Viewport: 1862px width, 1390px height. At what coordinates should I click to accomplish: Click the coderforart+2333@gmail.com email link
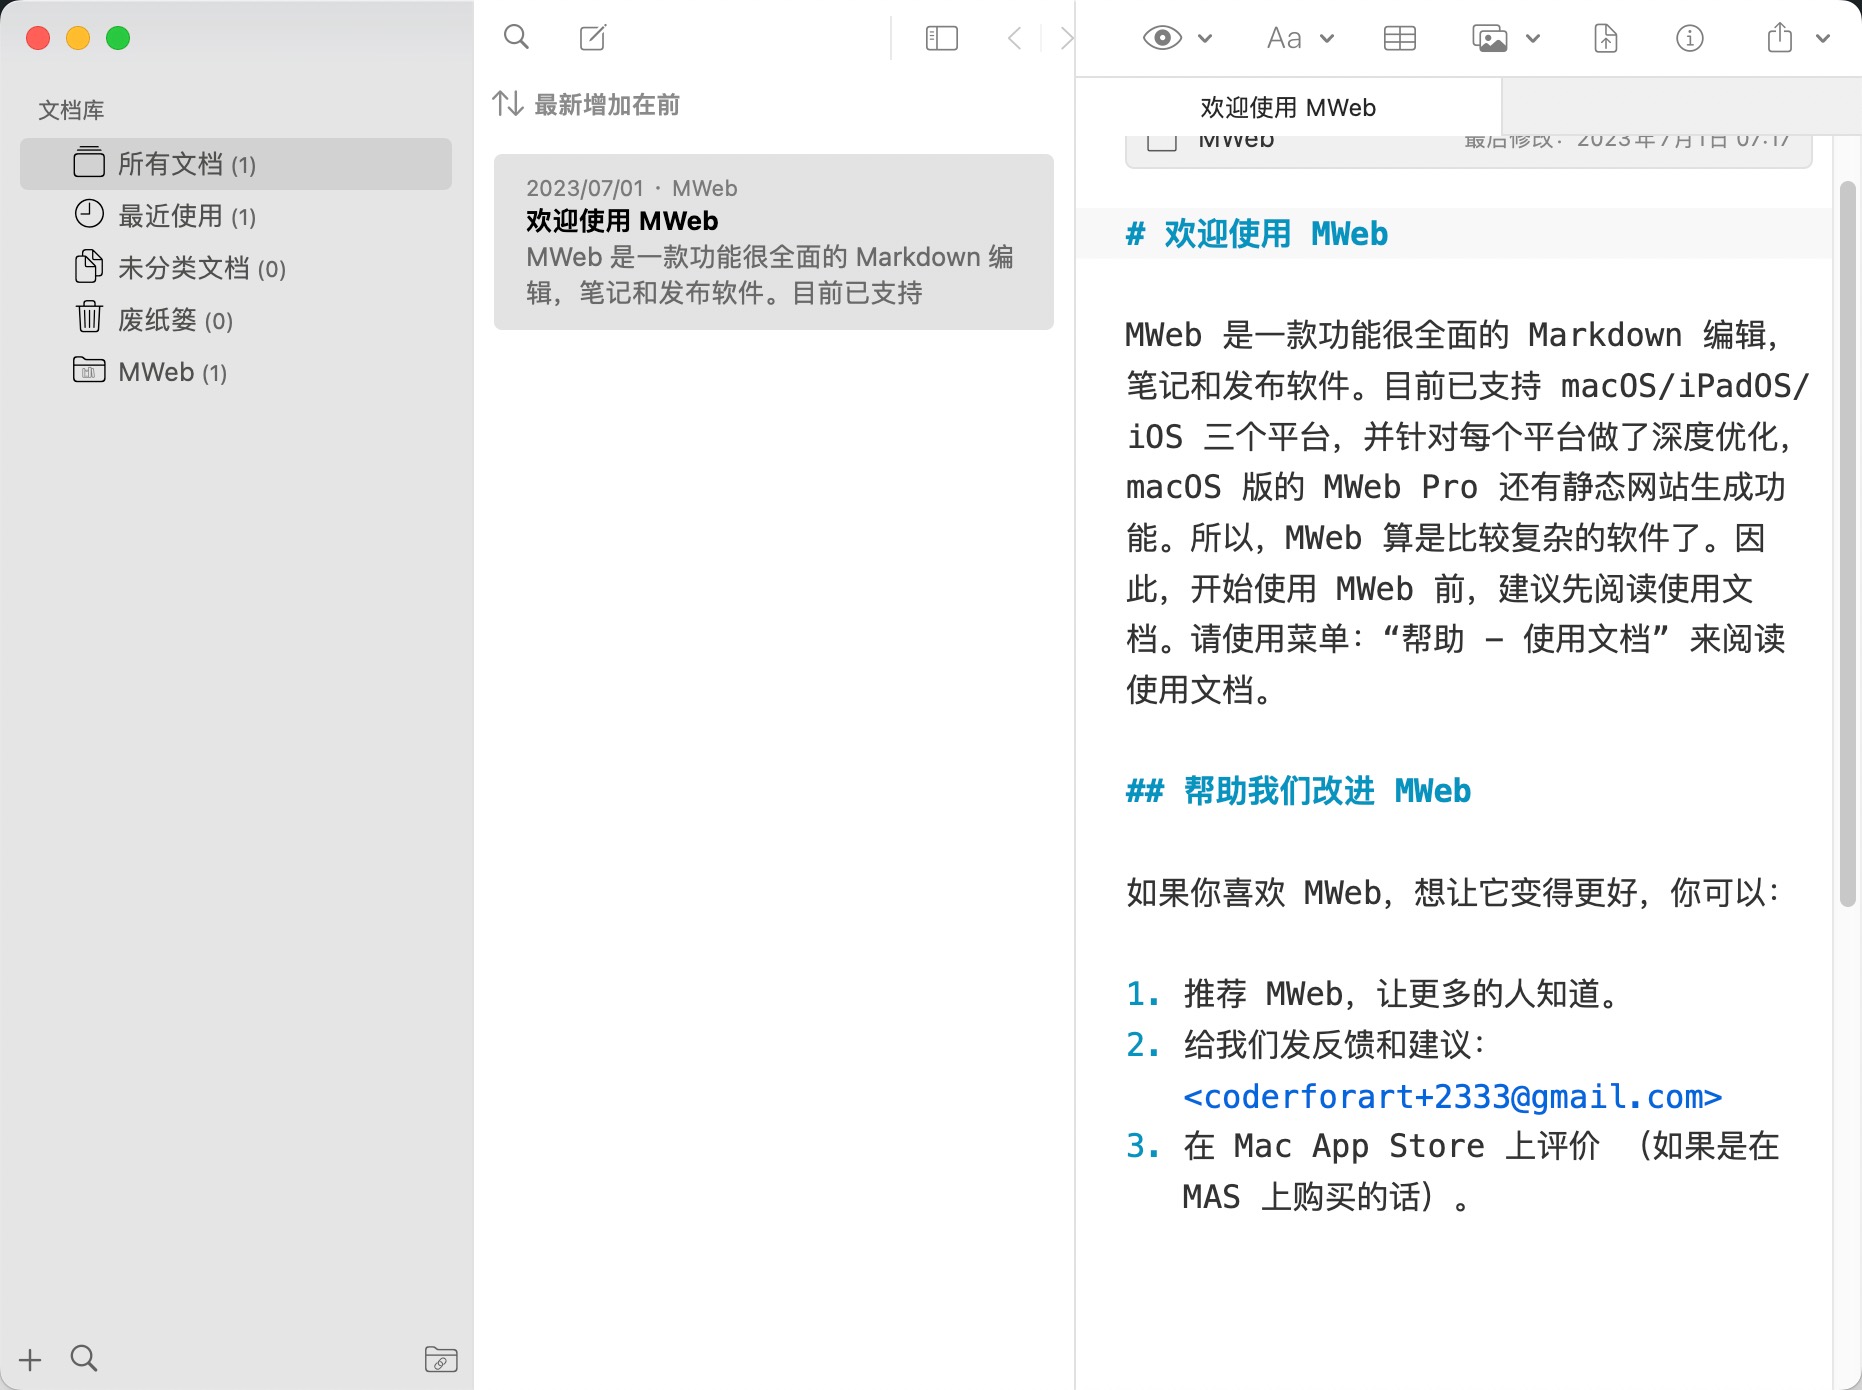pos(1452,1096)
